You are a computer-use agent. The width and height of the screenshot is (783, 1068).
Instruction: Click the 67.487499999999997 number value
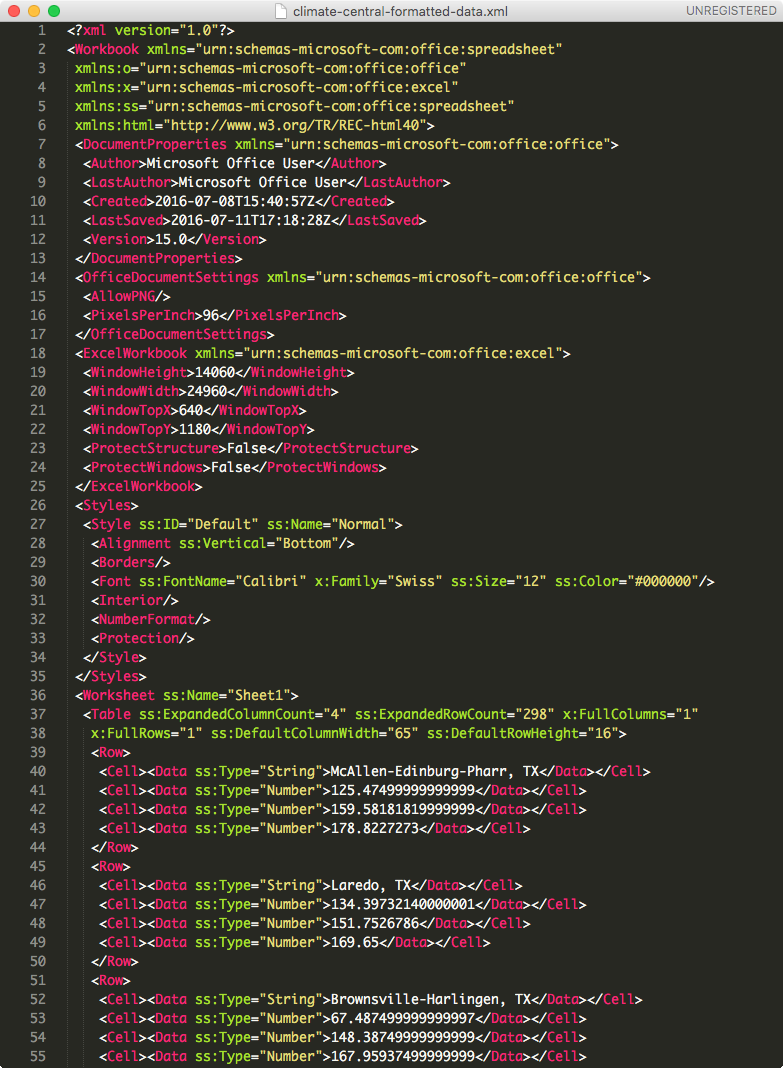pos(402,1018)
